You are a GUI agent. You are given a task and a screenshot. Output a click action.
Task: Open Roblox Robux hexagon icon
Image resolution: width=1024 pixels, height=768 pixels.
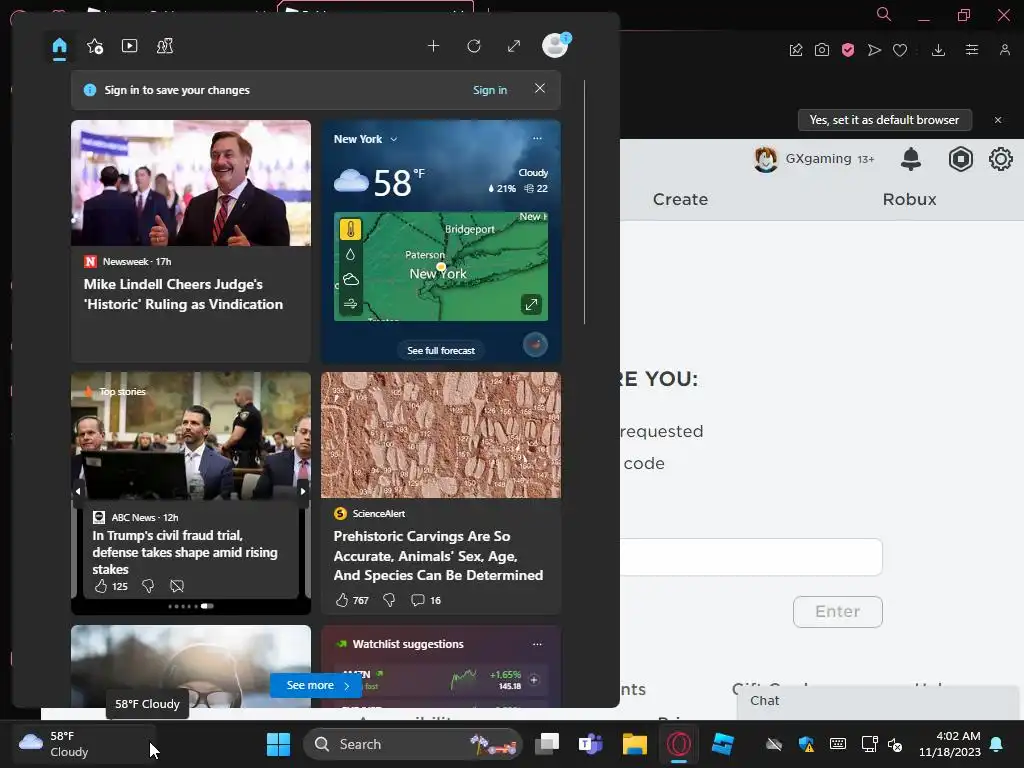coord(961,159)
